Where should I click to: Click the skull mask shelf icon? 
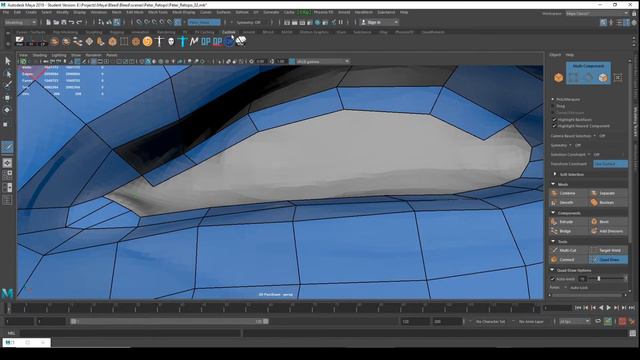pos(171,41)
